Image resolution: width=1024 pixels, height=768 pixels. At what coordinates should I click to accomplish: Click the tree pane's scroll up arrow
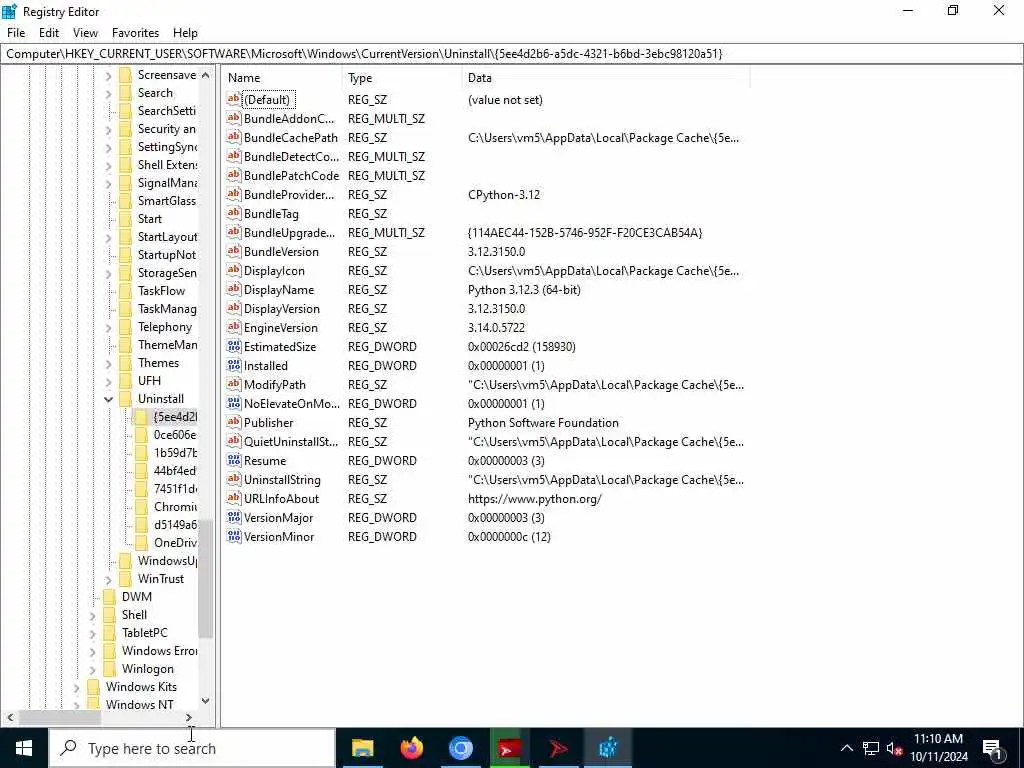pyautogui.click(x=206, y=75)
